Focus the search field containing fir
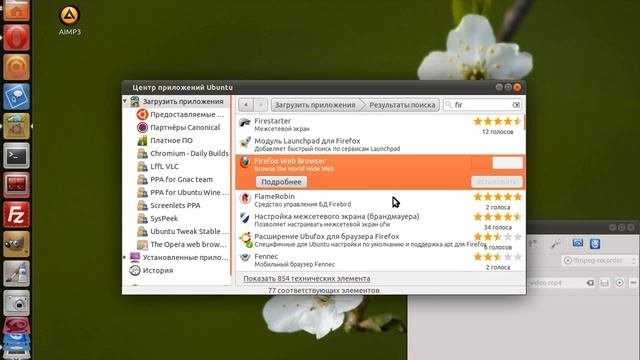Image resolution: width=640 pixels, height=360 pixels. [482, 105]
